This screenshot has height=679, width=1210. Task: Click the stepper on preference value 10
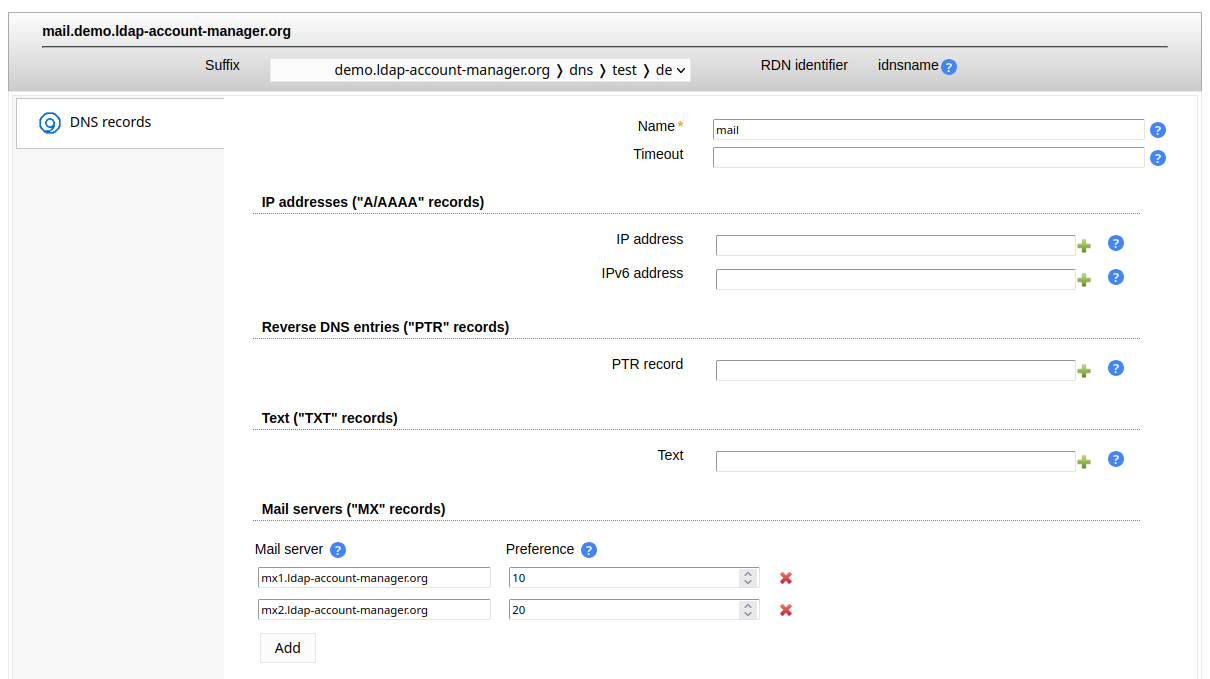[x=747, y=578]
